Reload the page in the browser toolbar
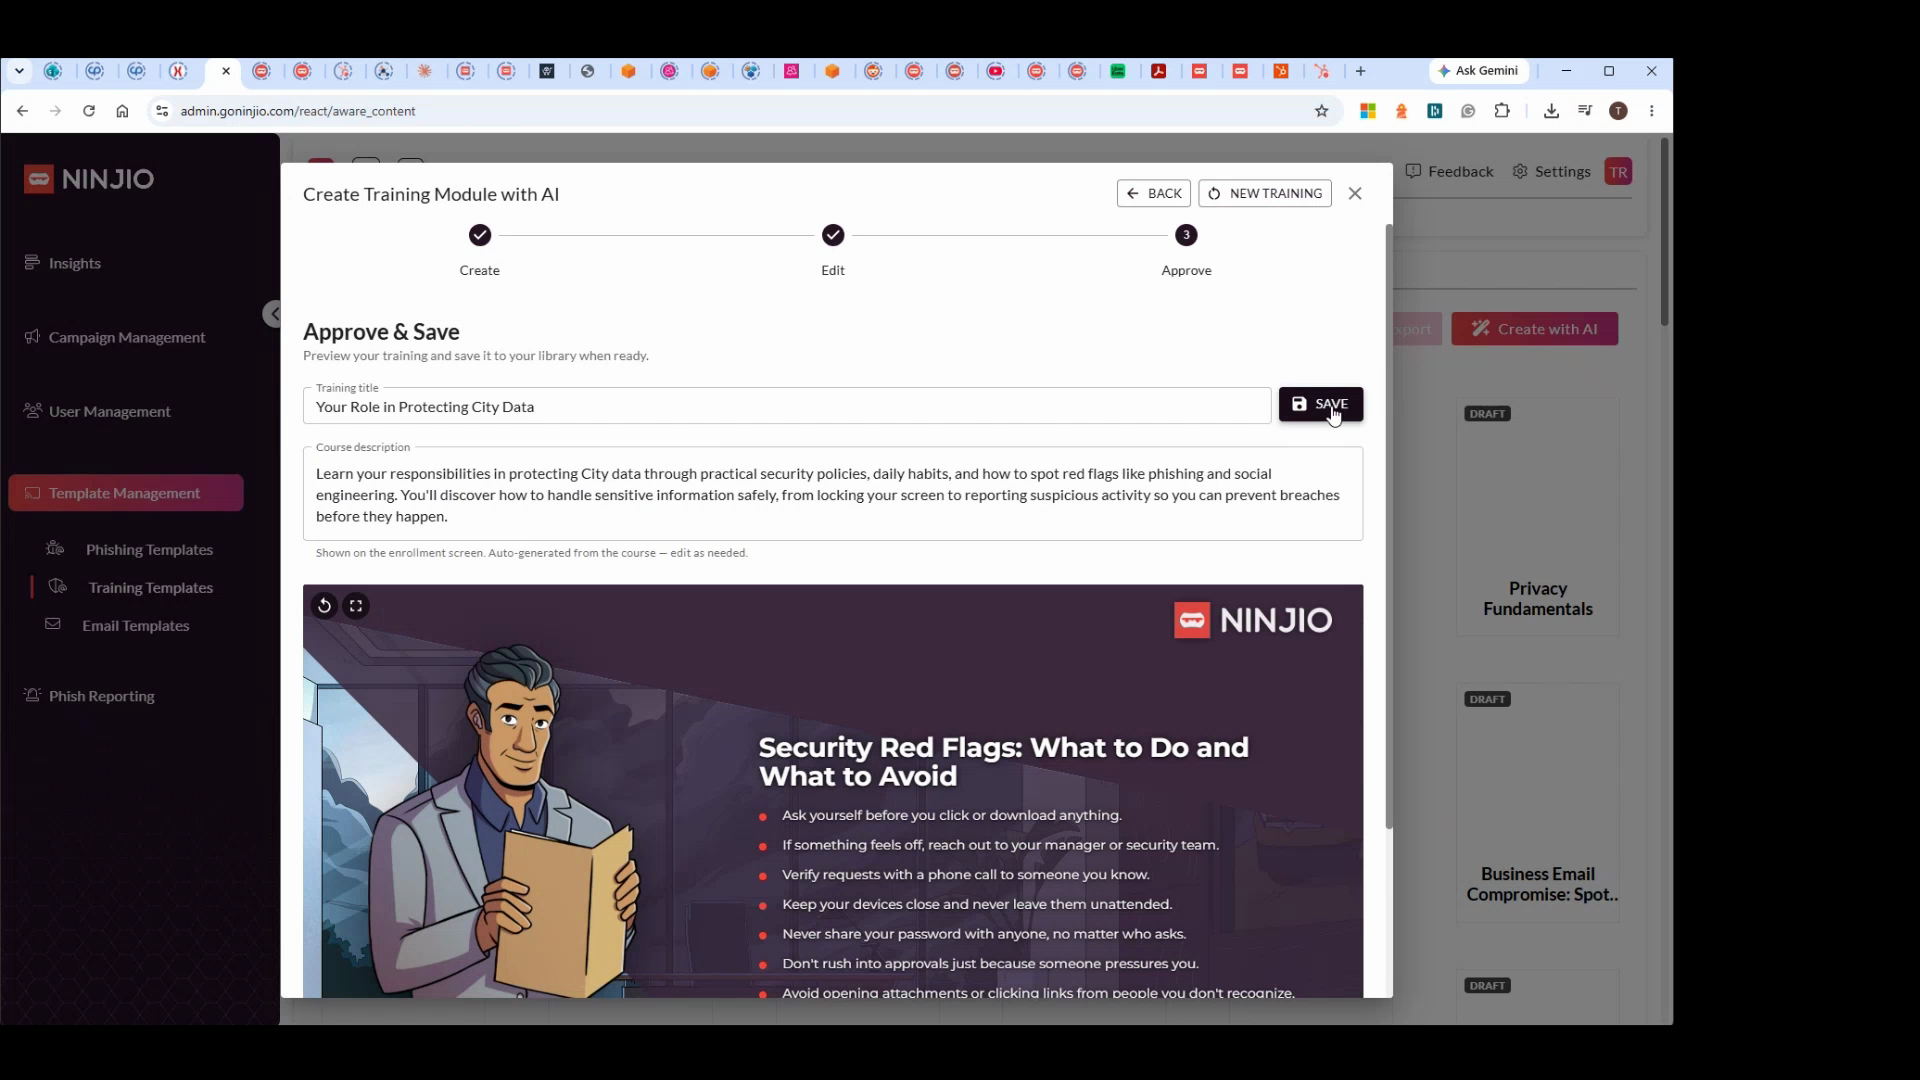 point(89,111)
